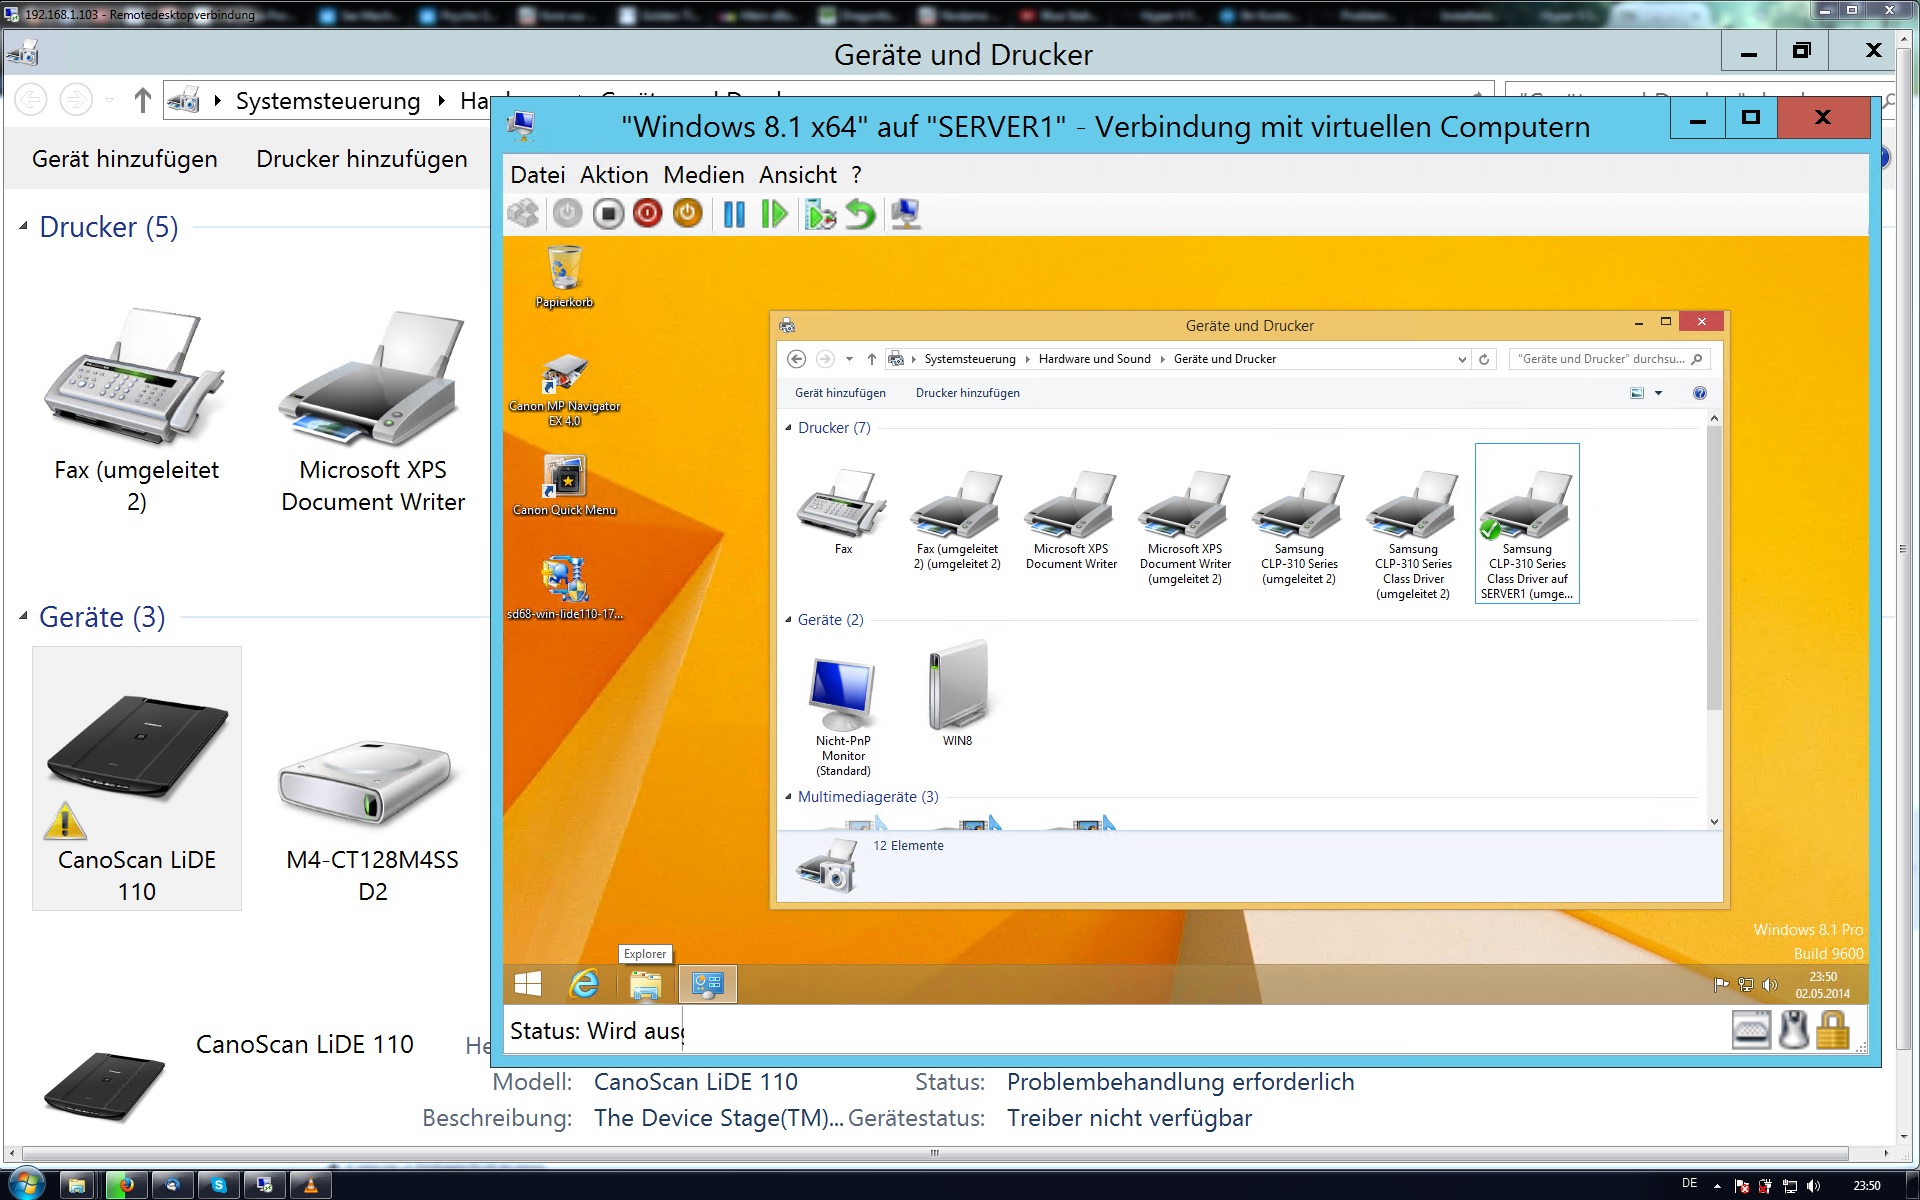Open the VM's Windows Start button
The height and width of the screenshot is (1200, 1920).
coord(528,985)
